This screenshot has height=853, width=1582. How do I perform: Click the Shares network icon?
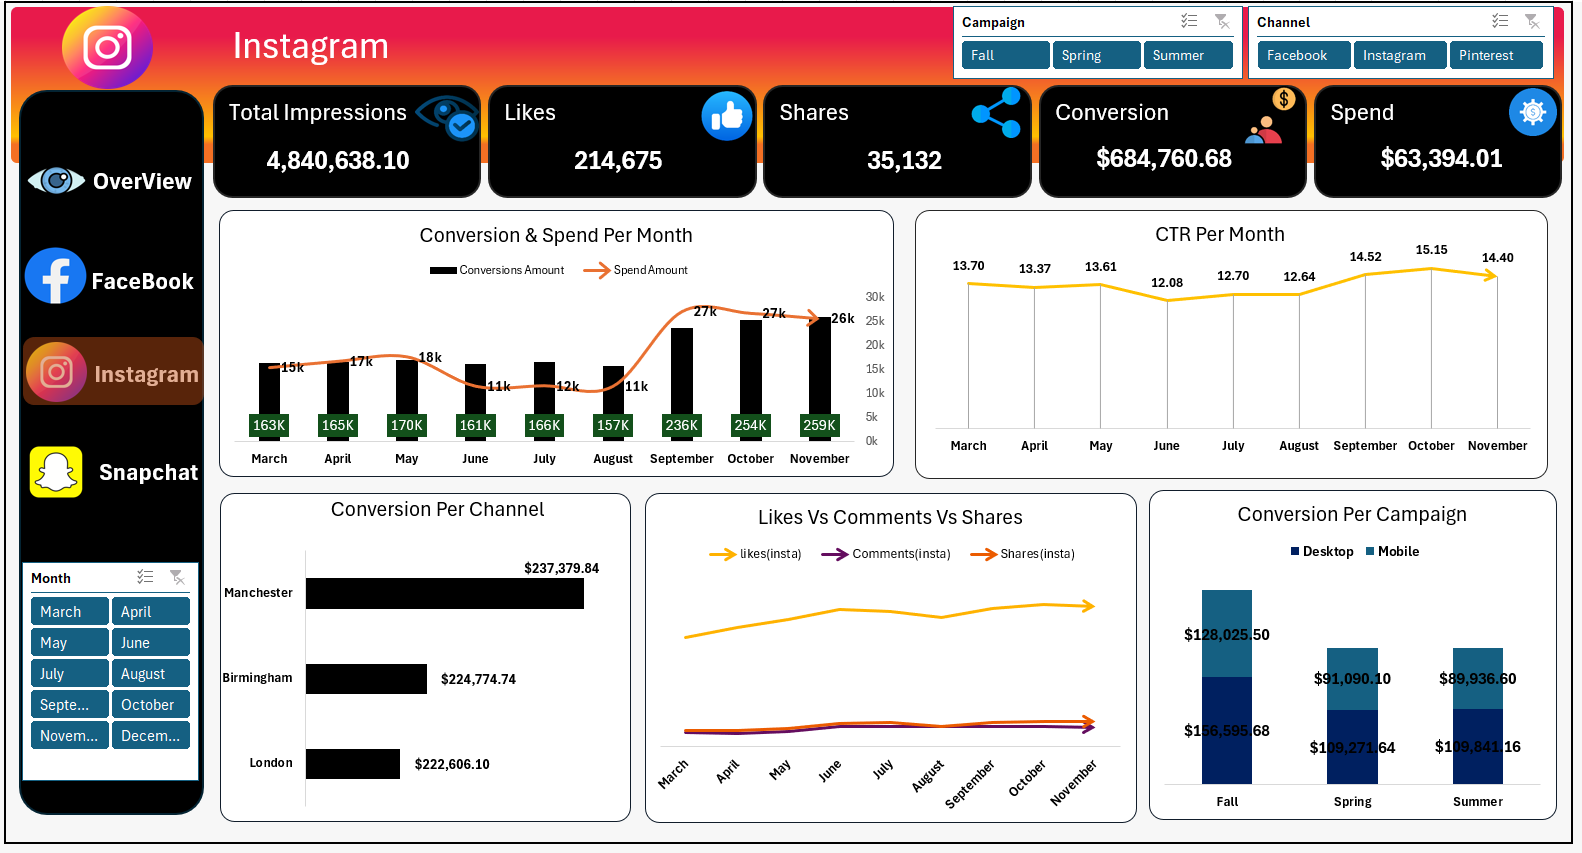pos(996,113)
